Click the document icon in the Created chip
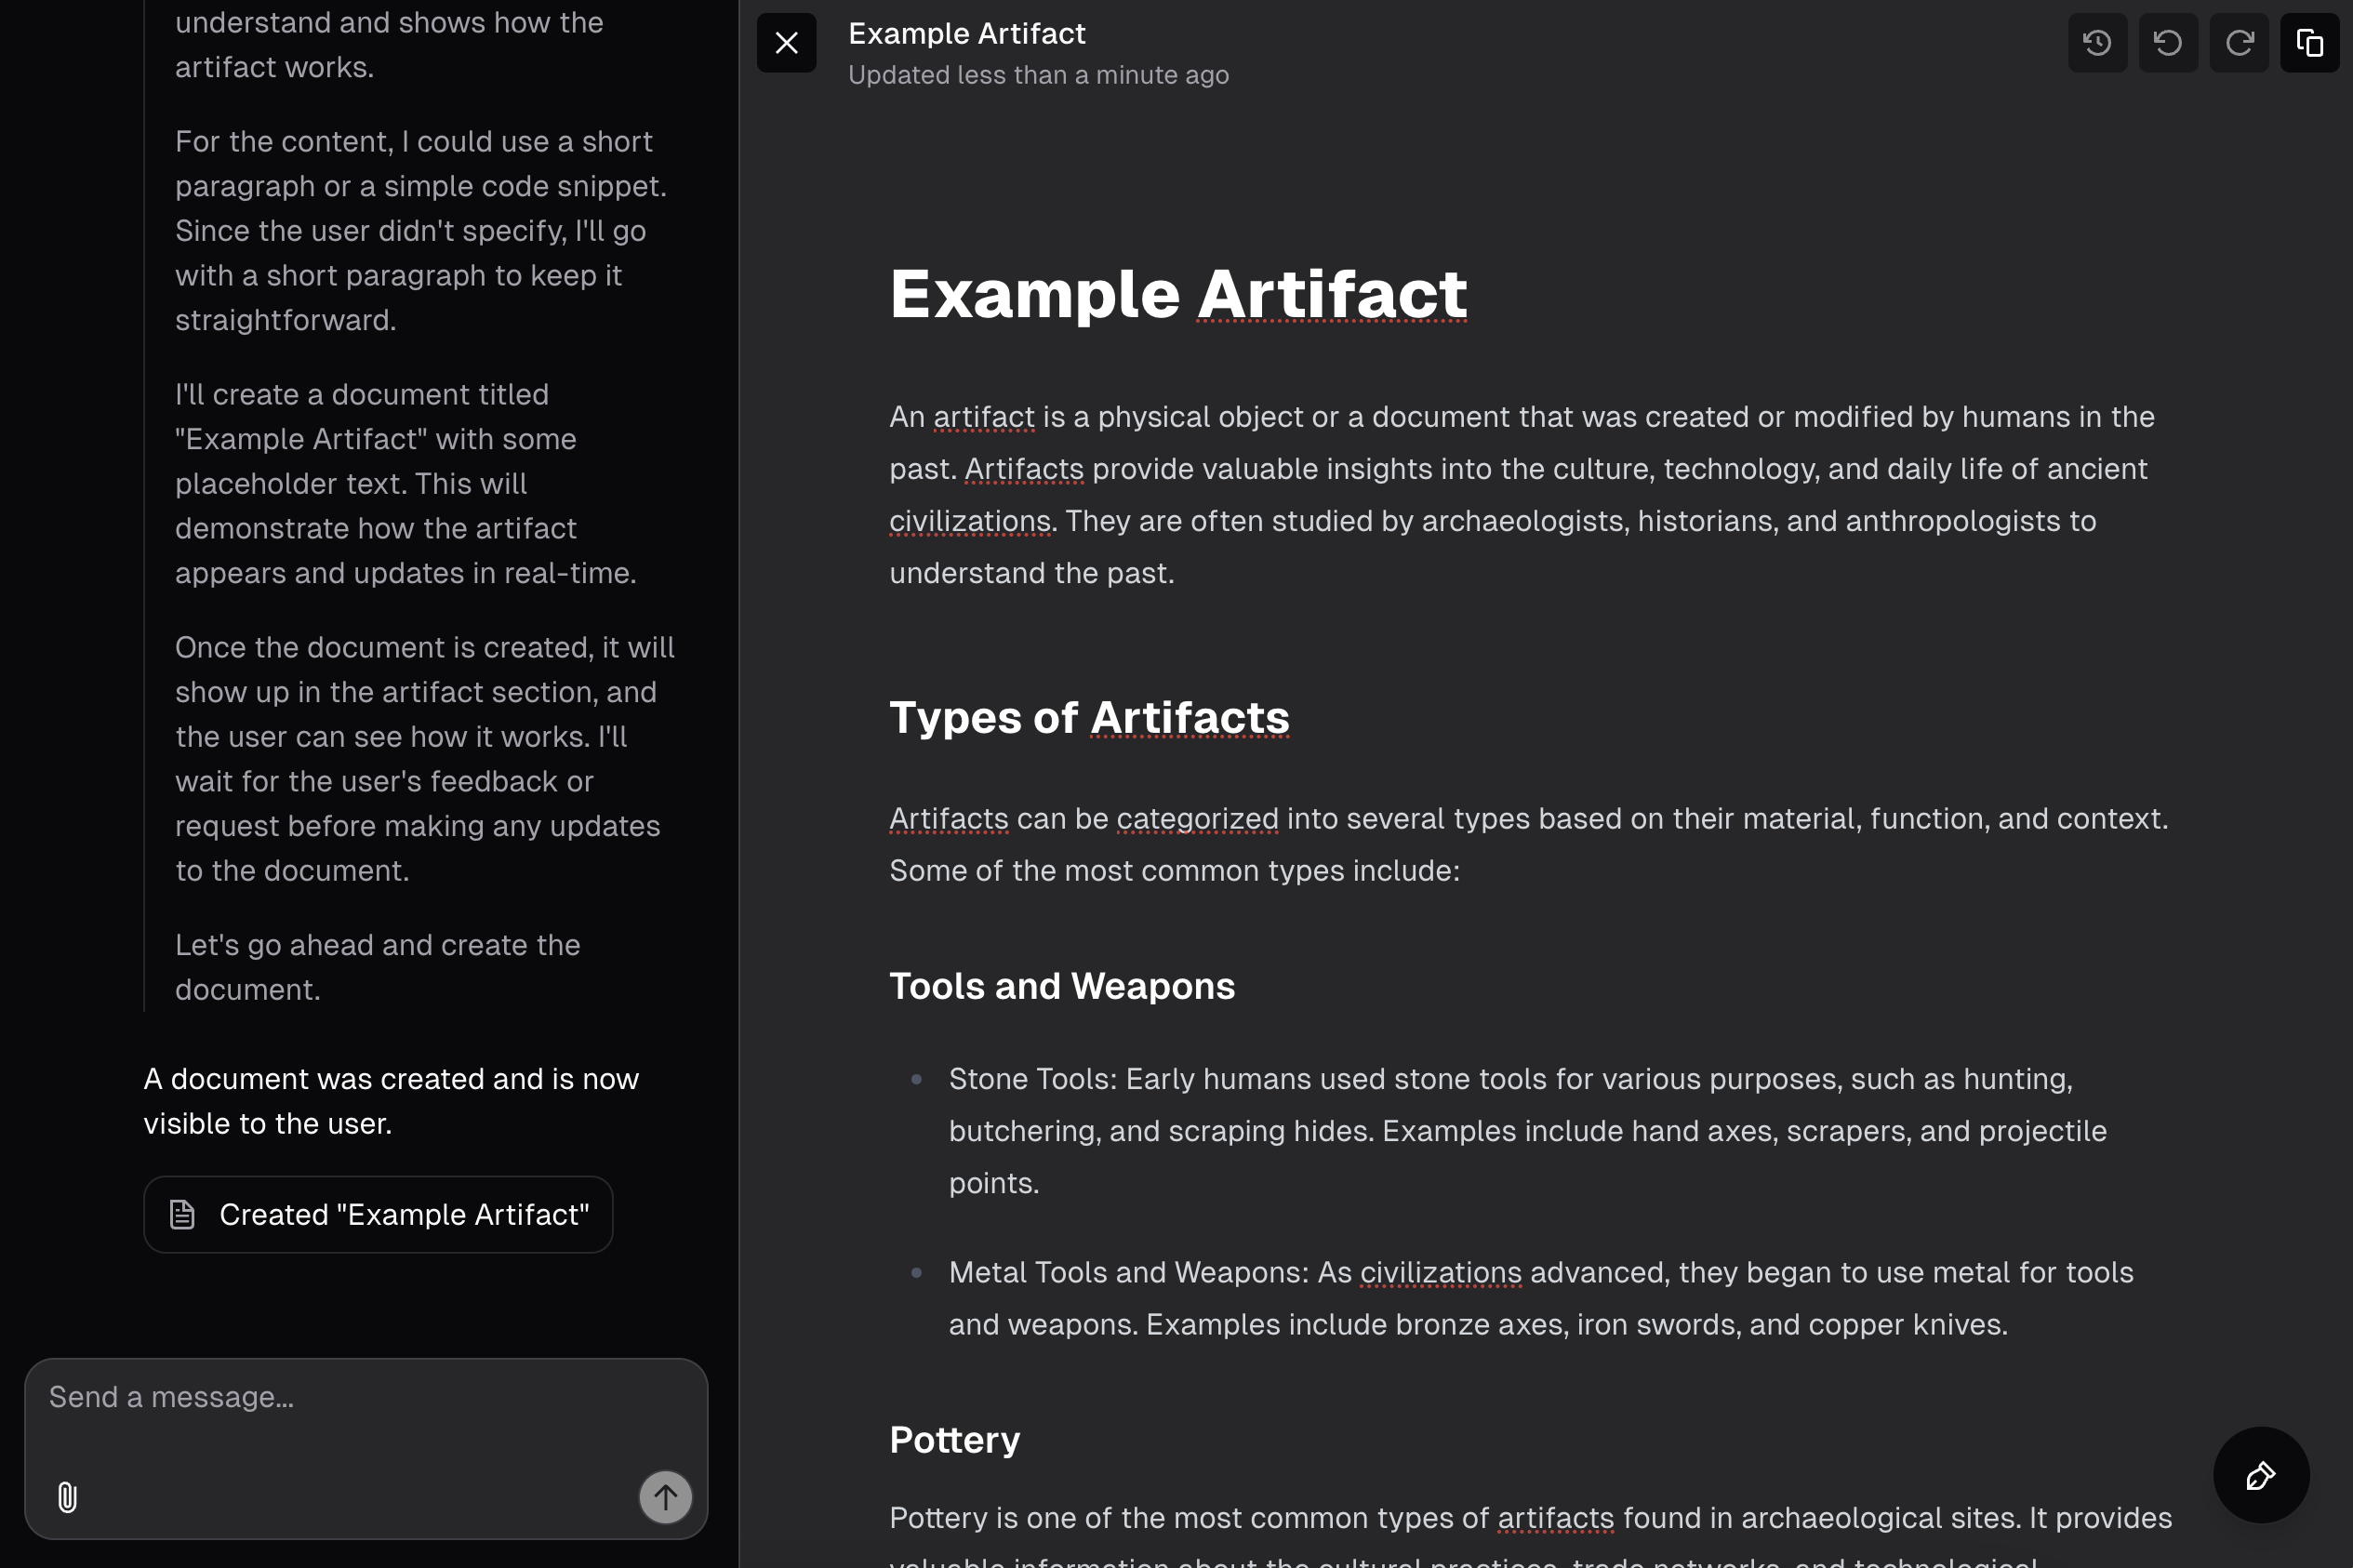This screenshot has width=2353, height=1568. (182, 1214)
